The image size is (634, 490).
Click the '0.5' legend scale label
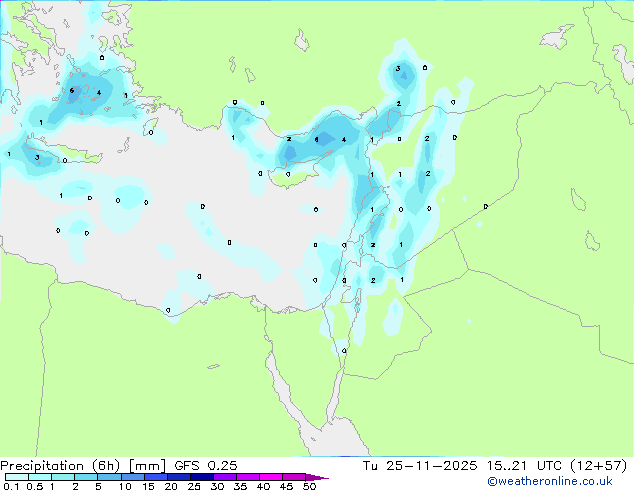[x=34, y=486]
